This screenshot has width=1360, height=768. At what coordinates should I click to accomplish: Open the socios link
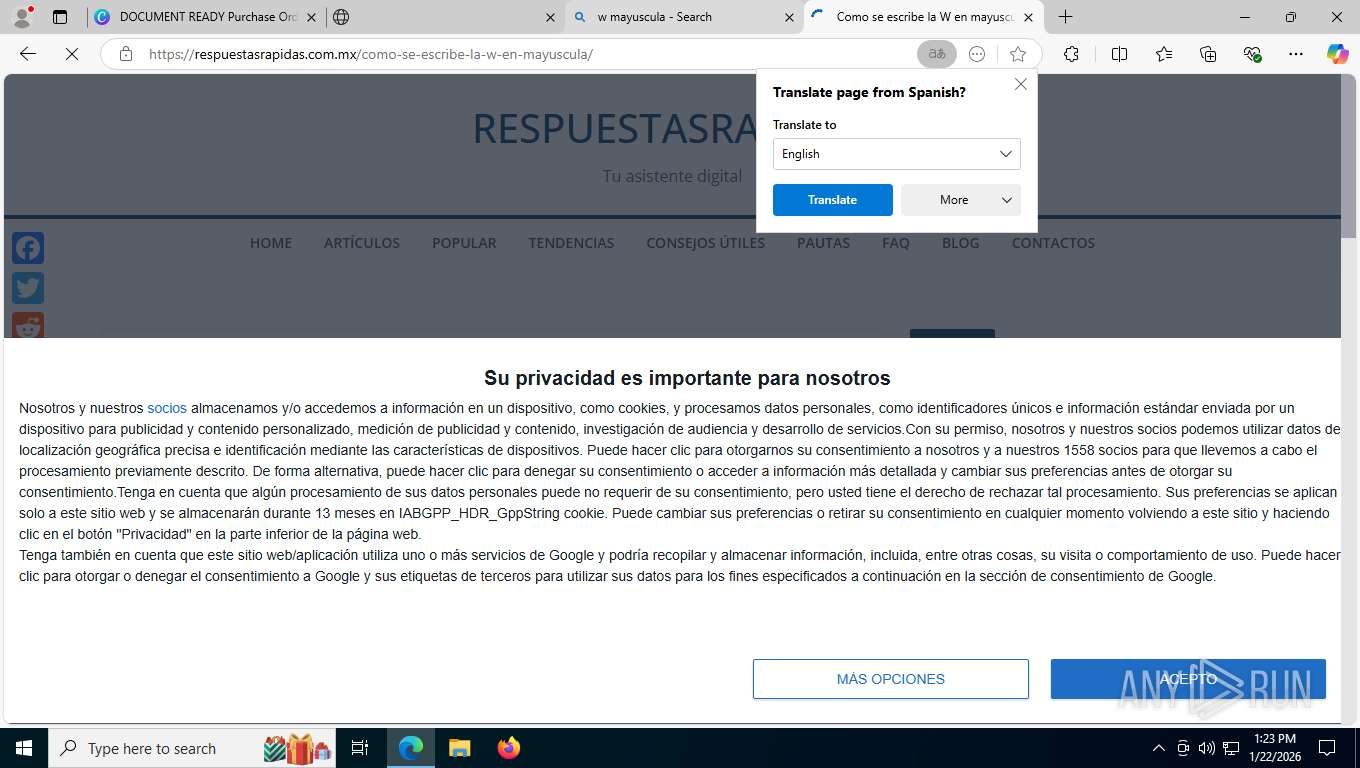click(x=167, y=408)
